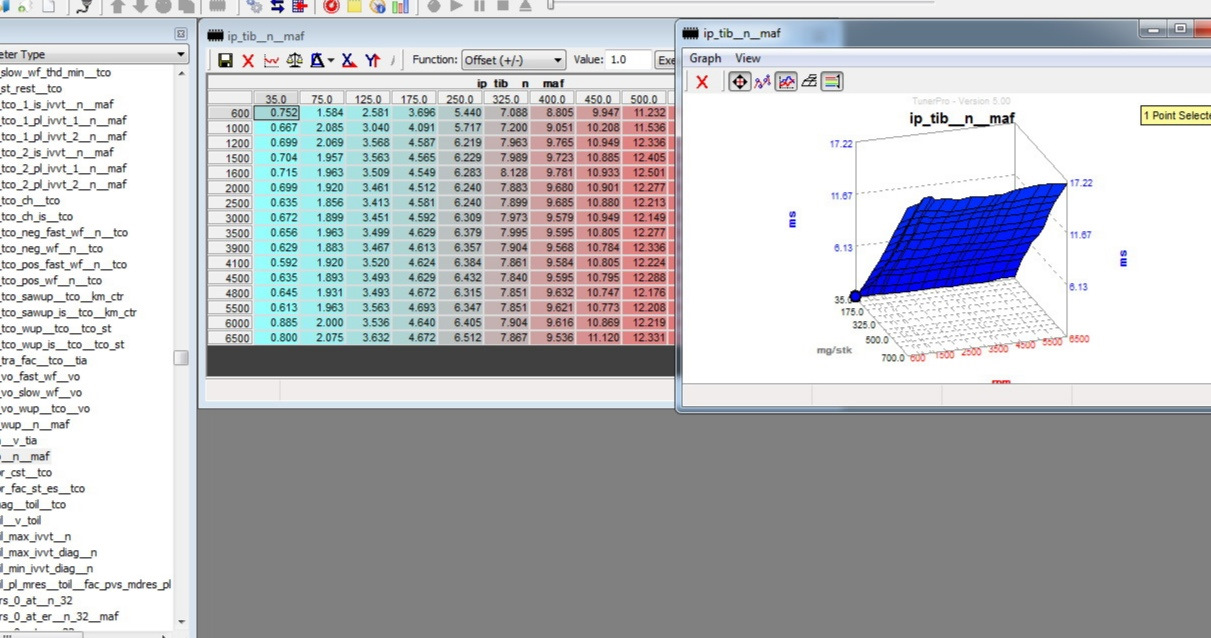Select the table cell with value 0.885

pos(276,323)
